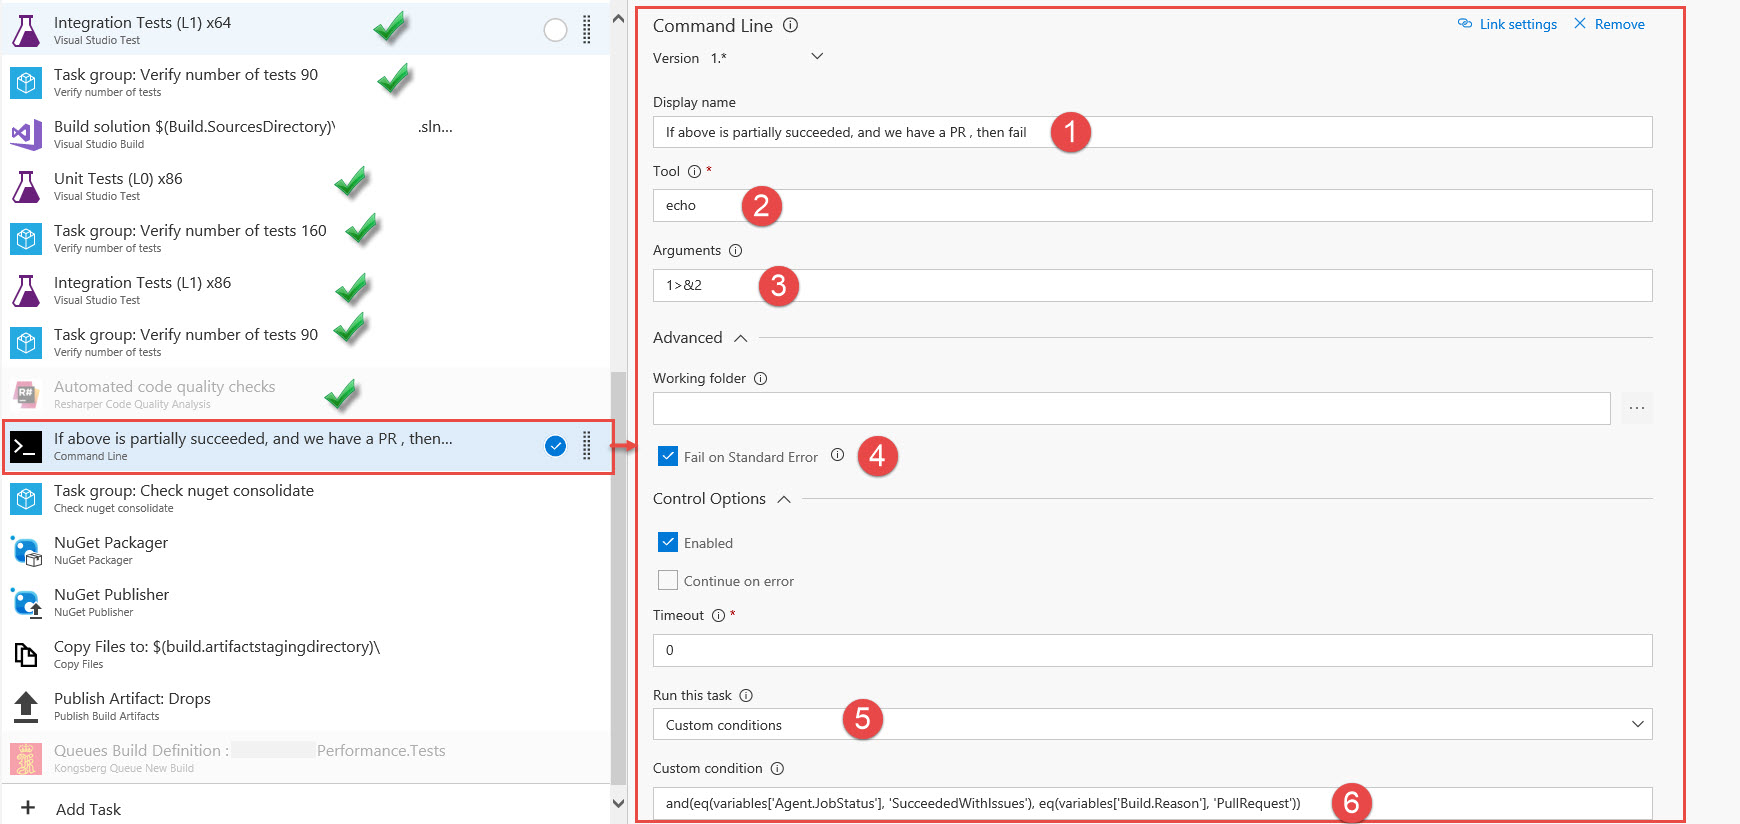
Task: Collapse the Control Options section
Action: click(784, 499)
